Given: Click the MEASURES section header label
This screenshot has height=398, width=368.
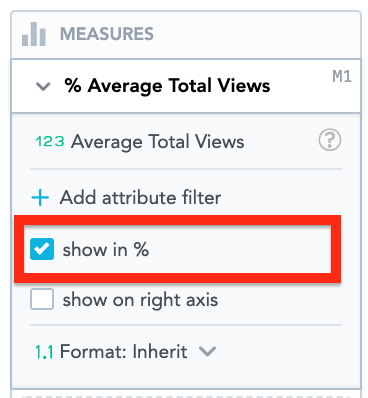Looking at the screenshot, I should click(x=107, y=34).
